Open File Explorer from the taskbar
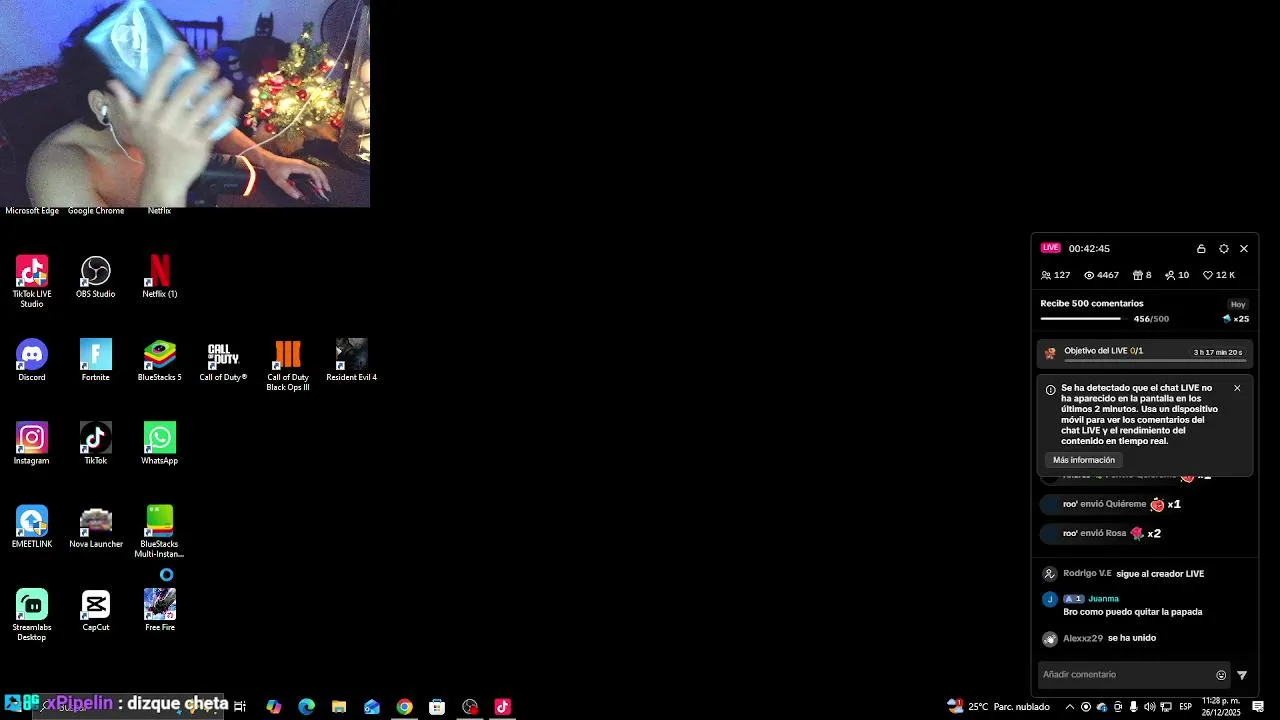The image size is (1280, 720). (339, 707)
